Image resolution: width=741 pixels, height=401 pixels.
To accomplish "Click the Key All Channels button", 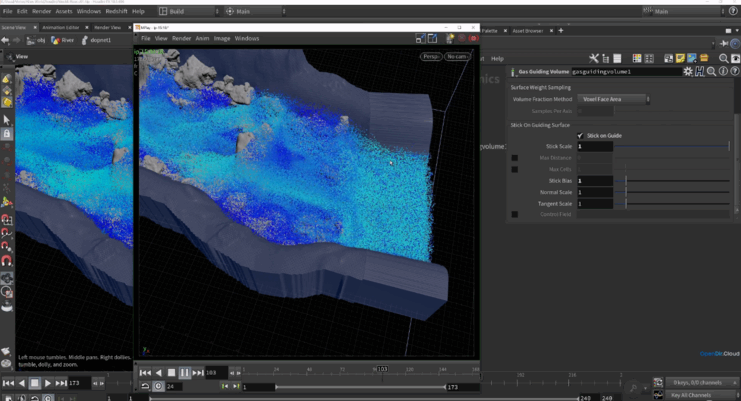I will 690,395.
